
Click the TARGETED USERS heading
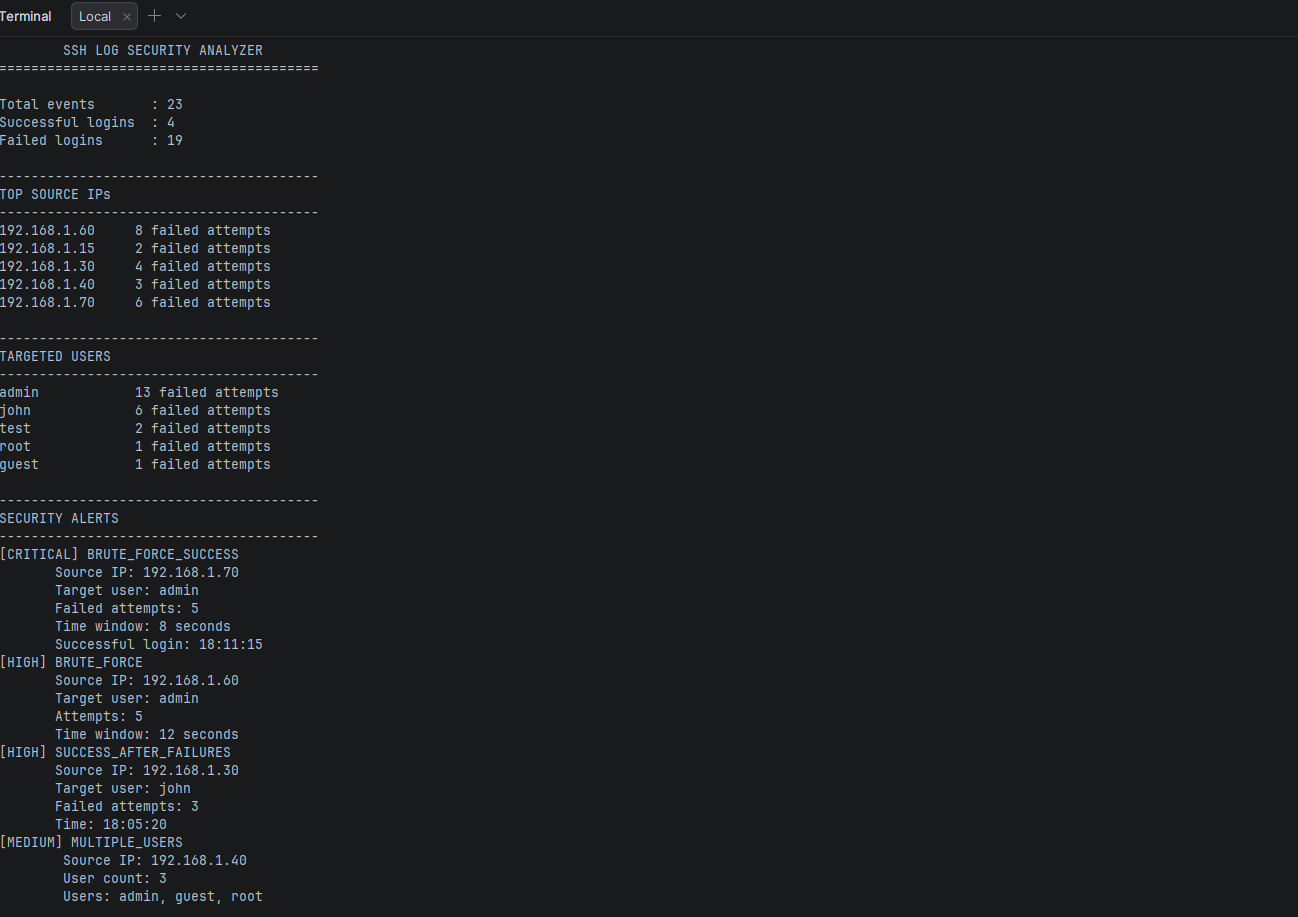coord(55,356)
